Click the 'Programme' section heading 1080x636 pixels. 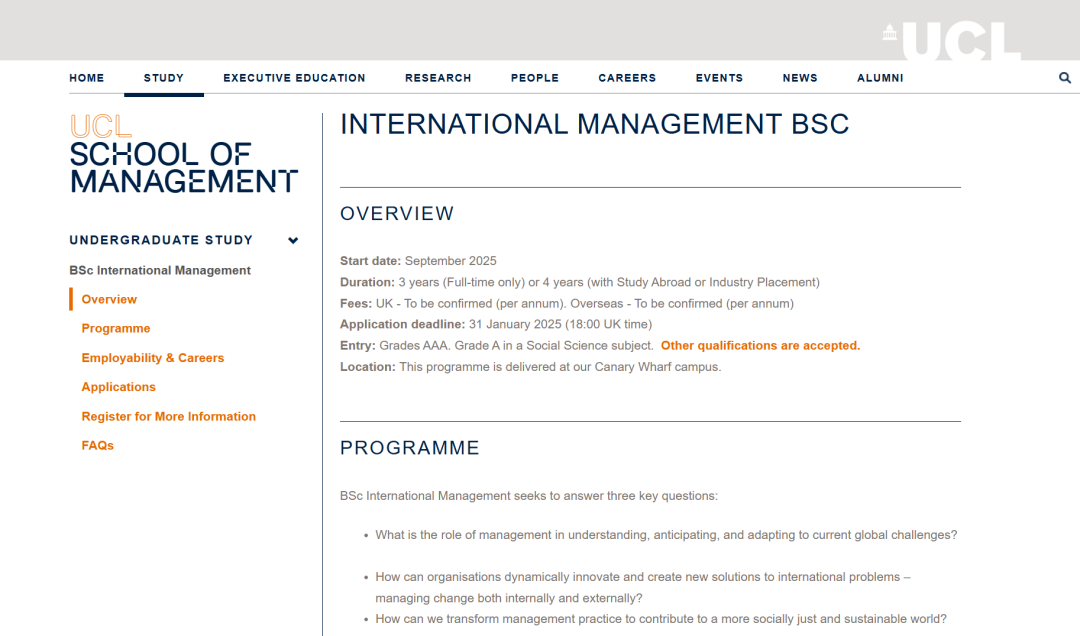pyautogui.click(x=410, y=448)
